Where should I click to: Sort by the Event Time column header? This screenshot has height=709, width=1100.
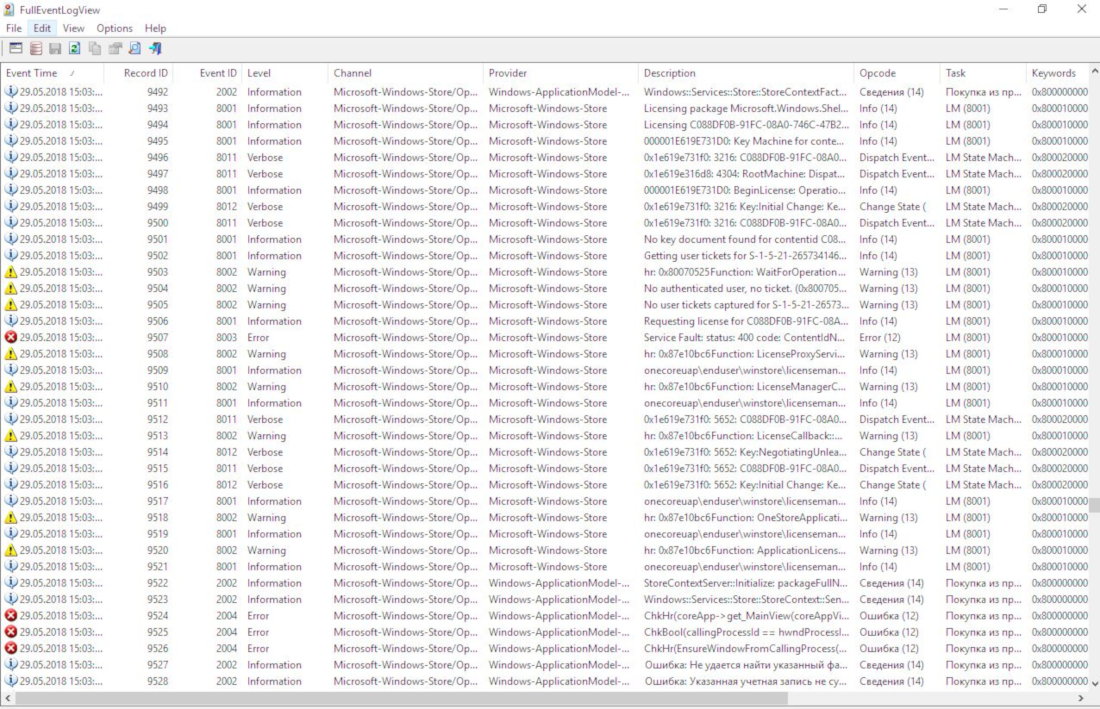click(52, 73)
